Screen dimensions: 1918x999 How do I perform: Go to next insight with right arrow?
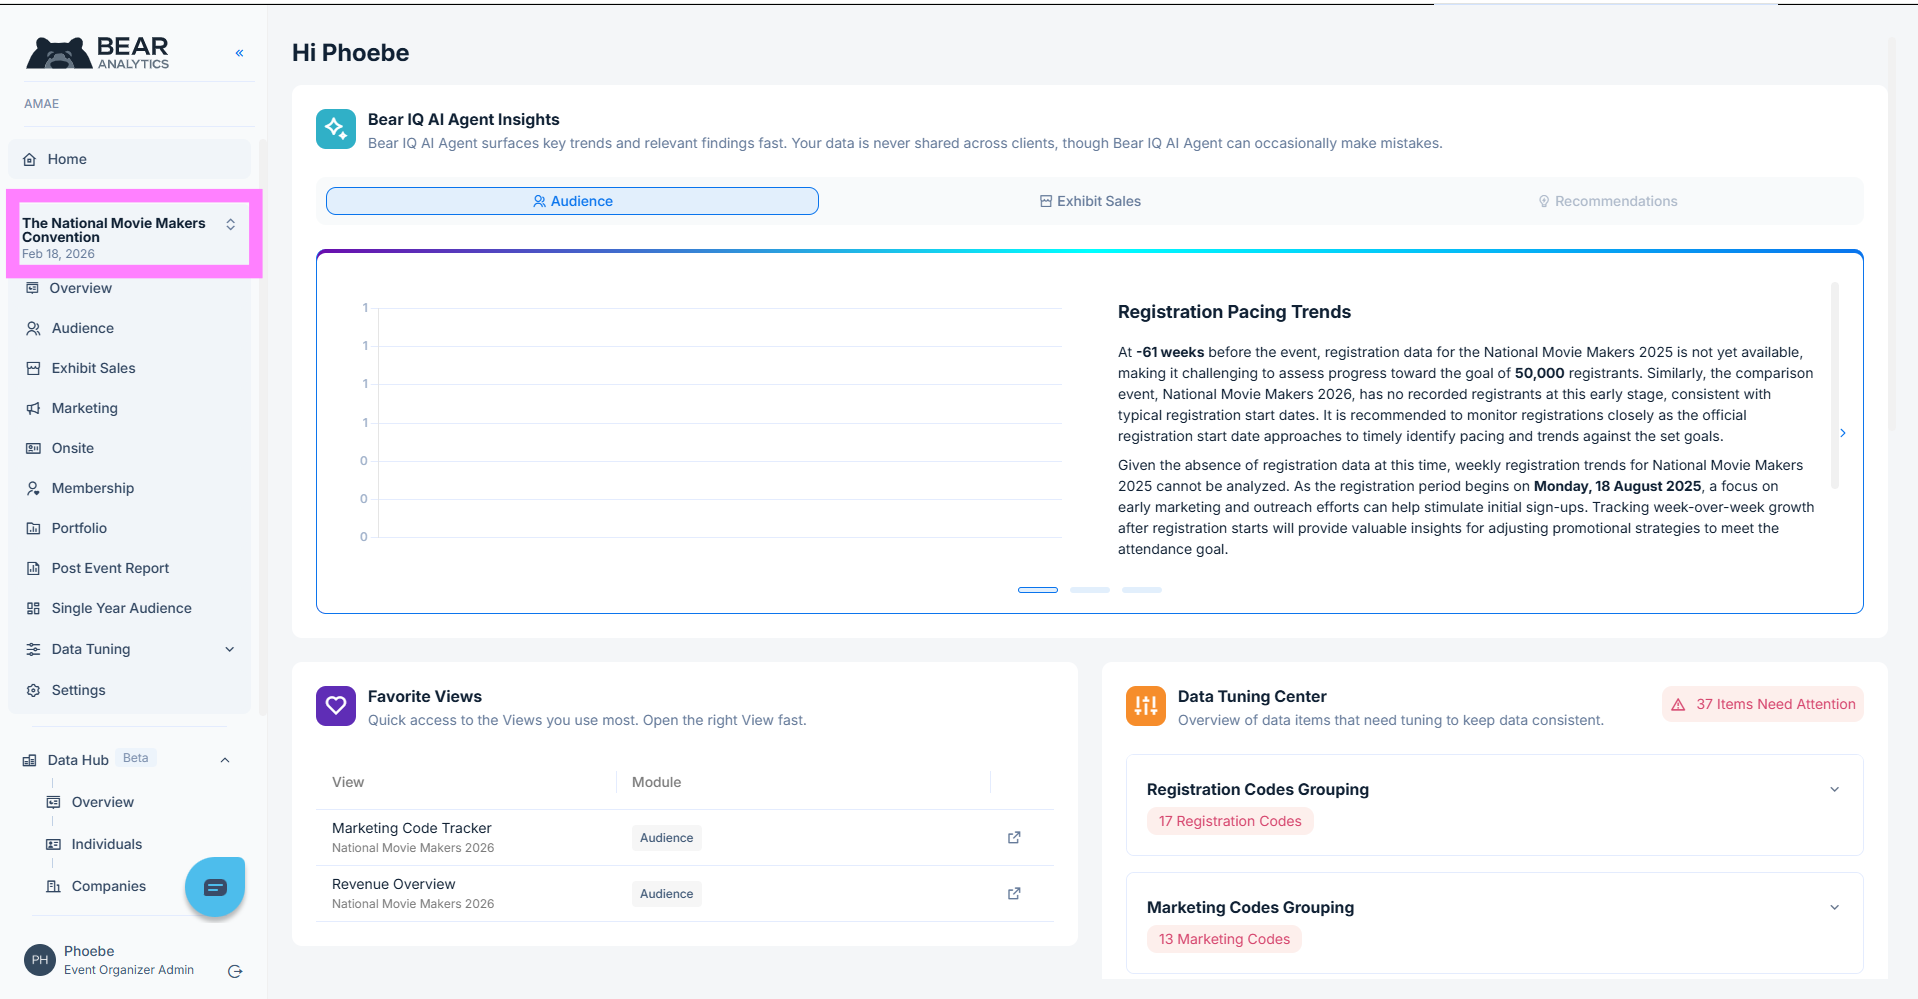point(1843,433)
